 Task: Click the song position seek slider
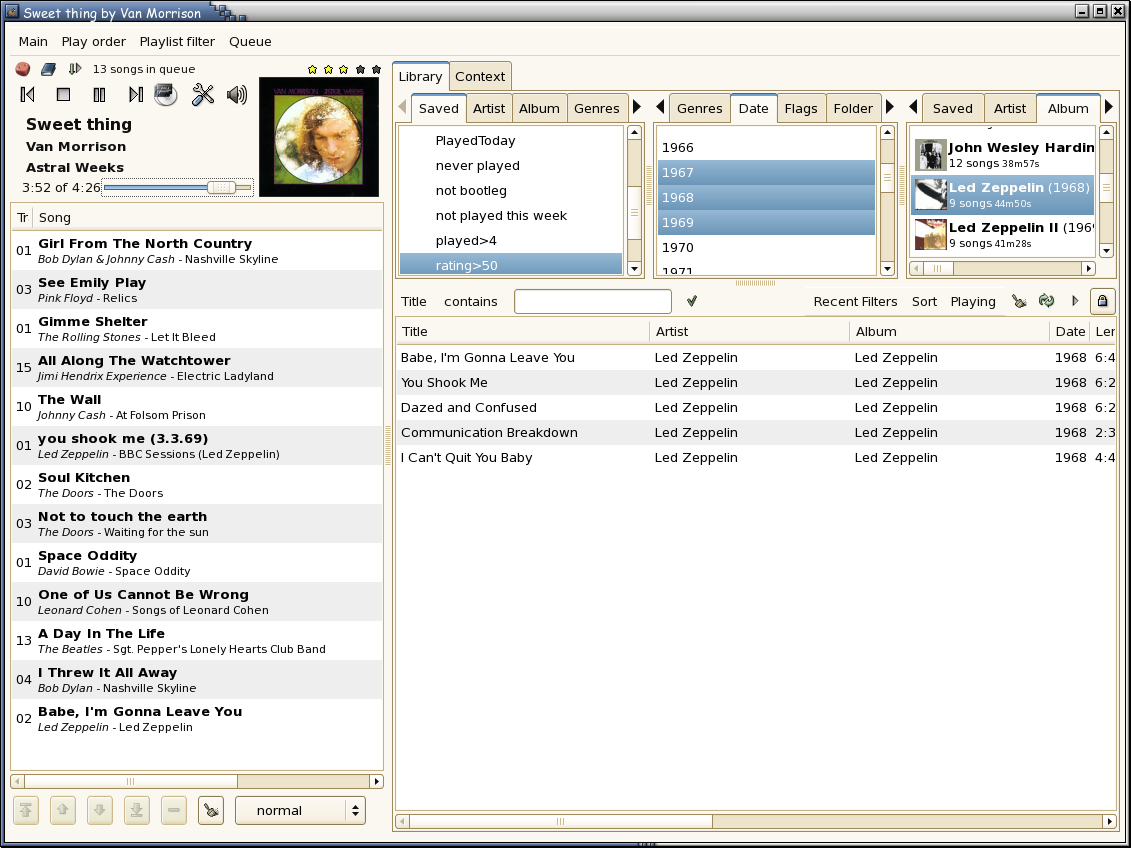point(178,188)
